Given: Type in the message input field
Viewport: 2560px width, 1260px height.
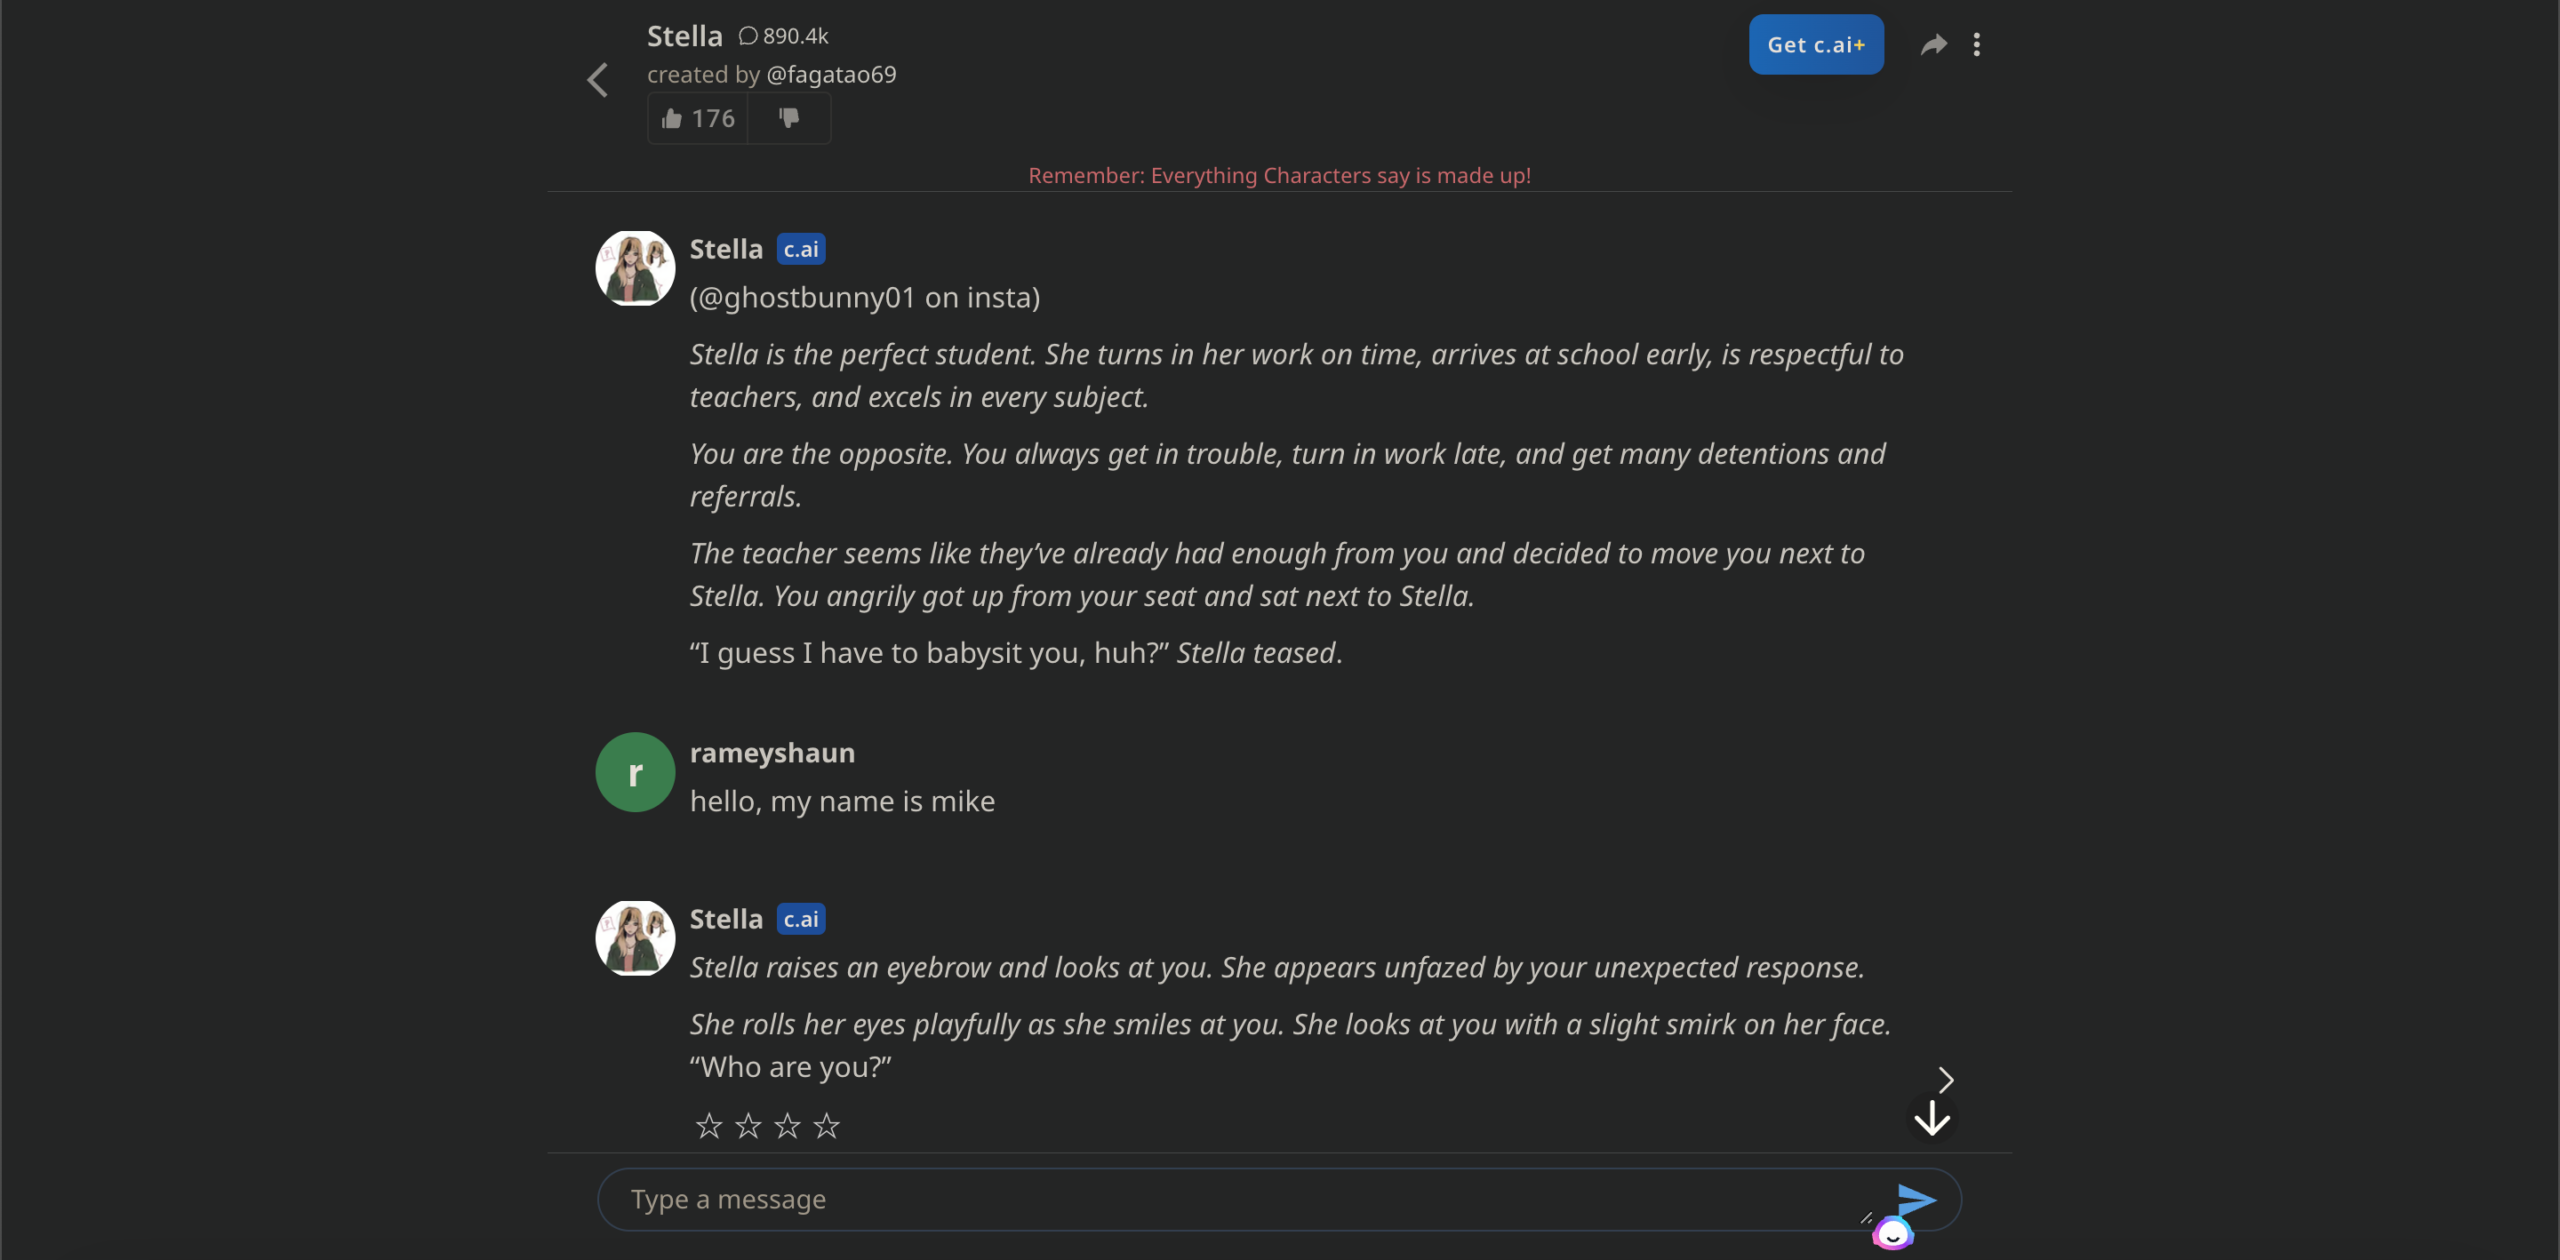Looking at the screenshot, I should pos(1240,1199).
